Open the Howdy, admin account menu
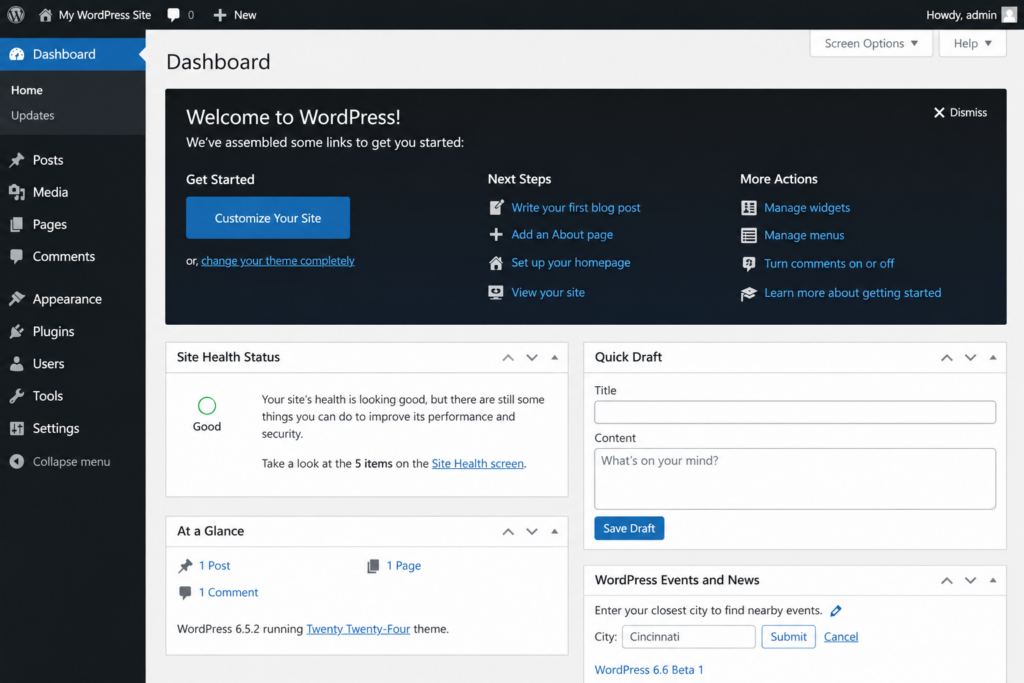 [x=971, y=14]
